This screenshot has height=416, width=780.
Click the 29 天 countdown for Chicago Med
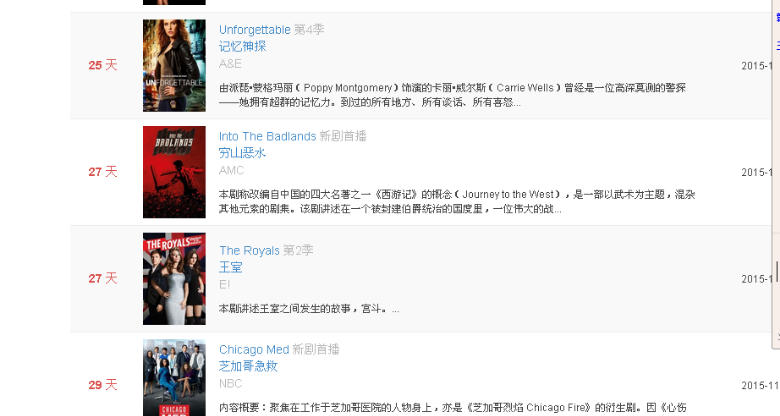point(103,385)
